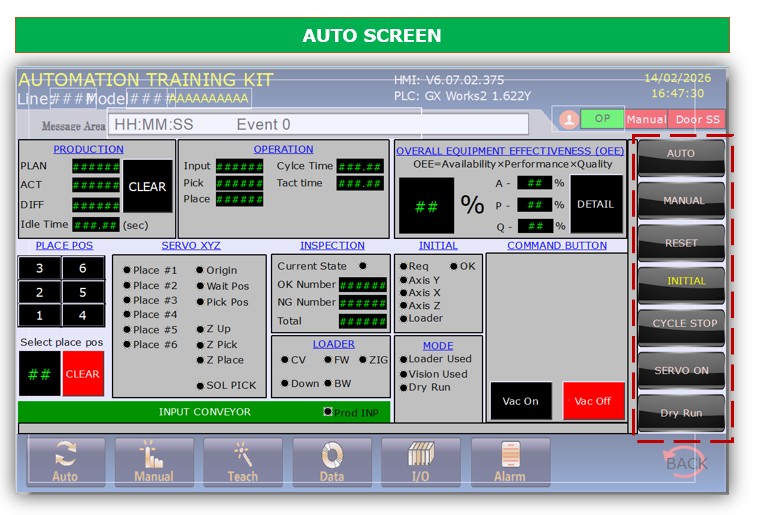Screen dimensions: 759x515
Task: Open the PLACE POS link
Action: pos(64,245)
